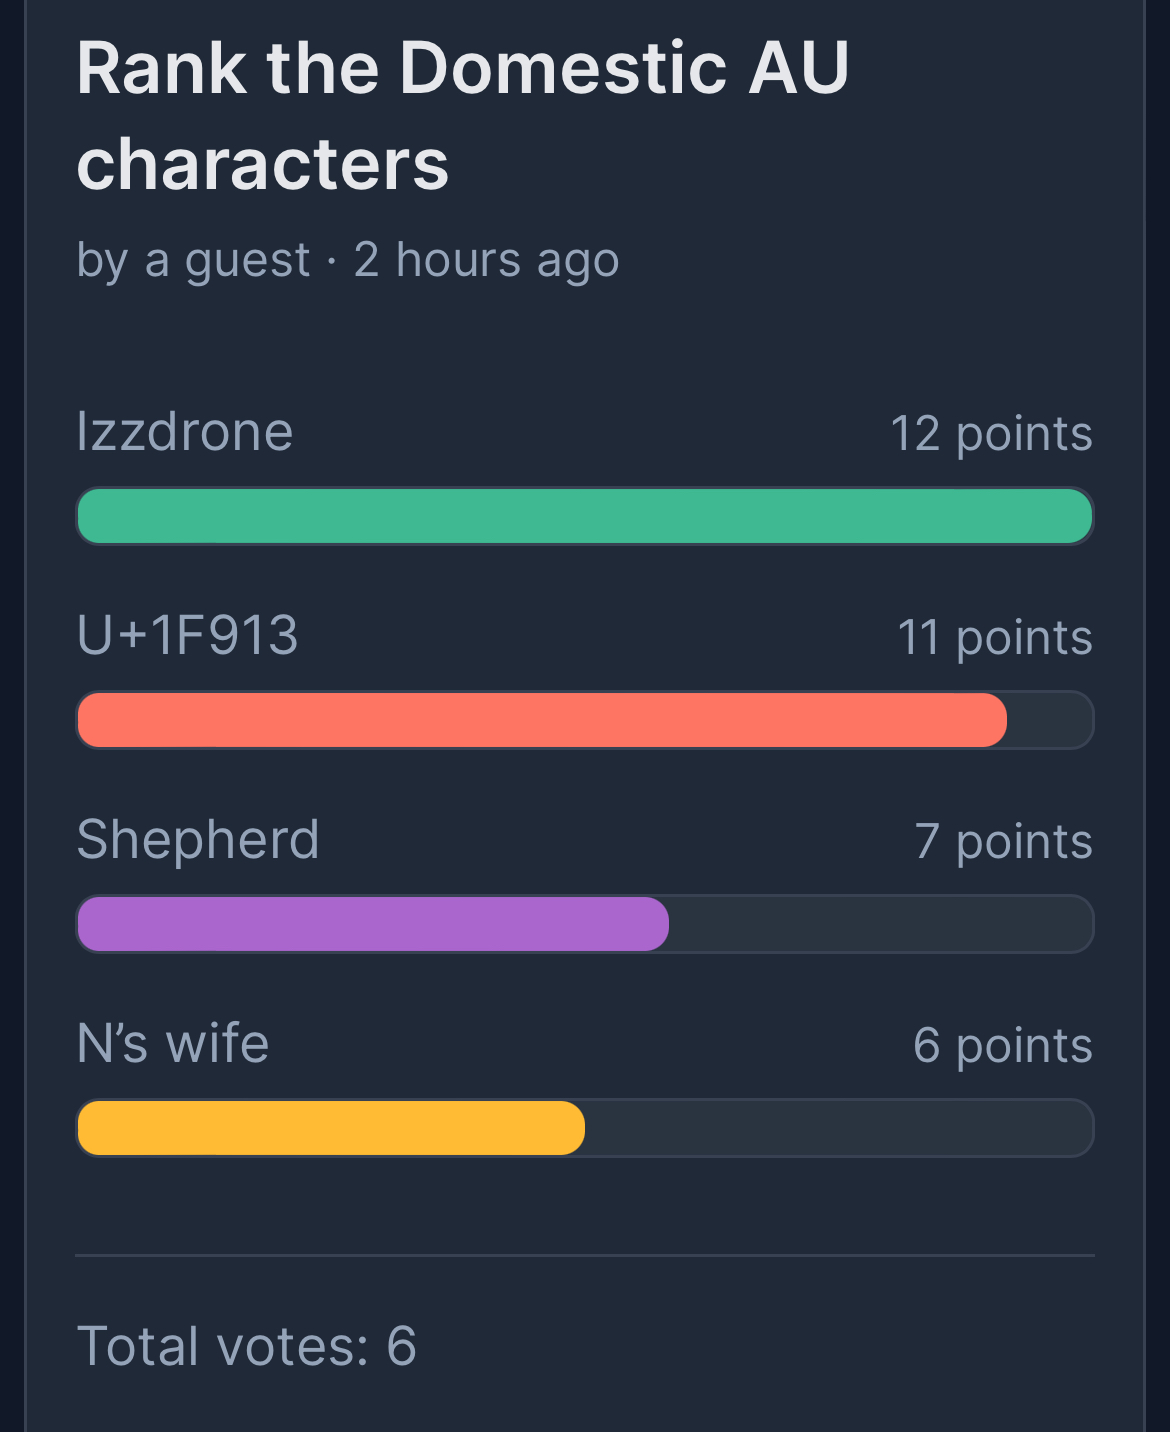Click the "Total votes: 6" text
Image resolution: width=1170 pixels, height=1432 pixels.
[x=246, y=1346]
